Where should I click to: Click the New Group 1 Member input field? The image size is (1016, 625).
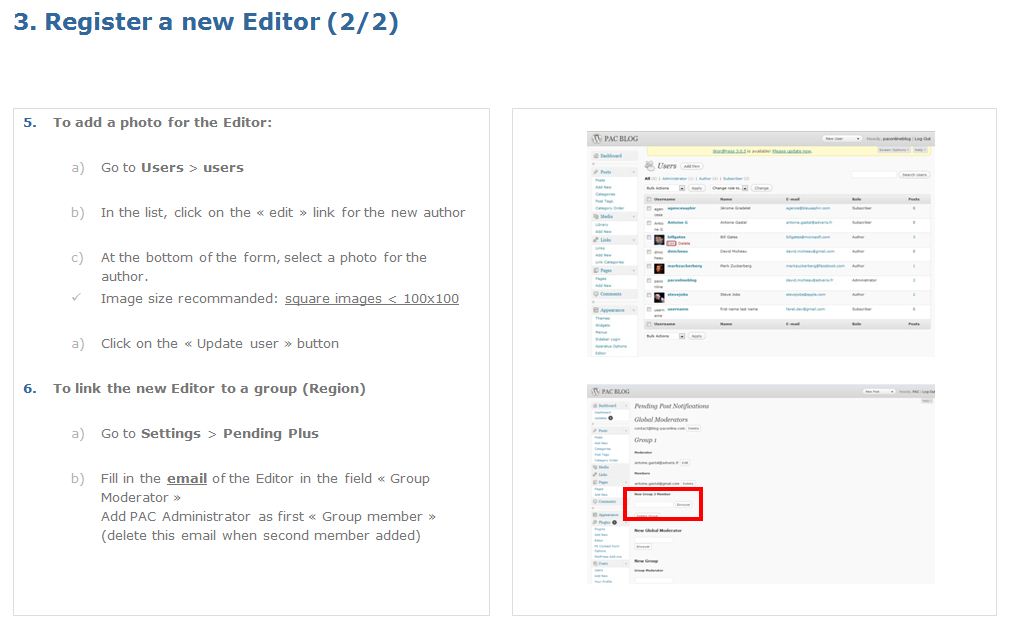654,505
